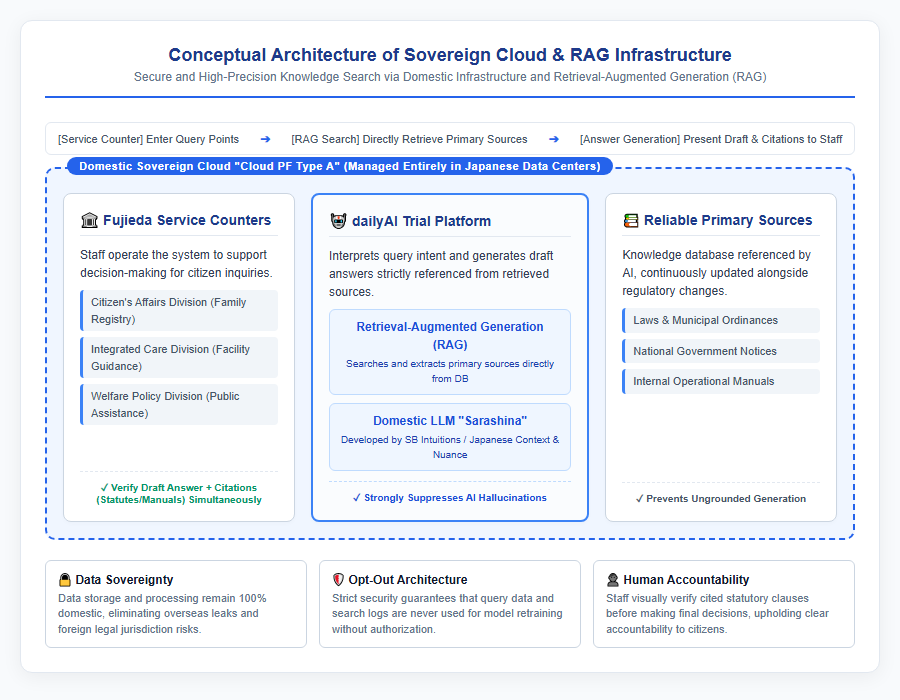The width and height of the screenshot is (900, 700).
Task: Choose Internal Operational Manuals source
Action: point(721,382)
